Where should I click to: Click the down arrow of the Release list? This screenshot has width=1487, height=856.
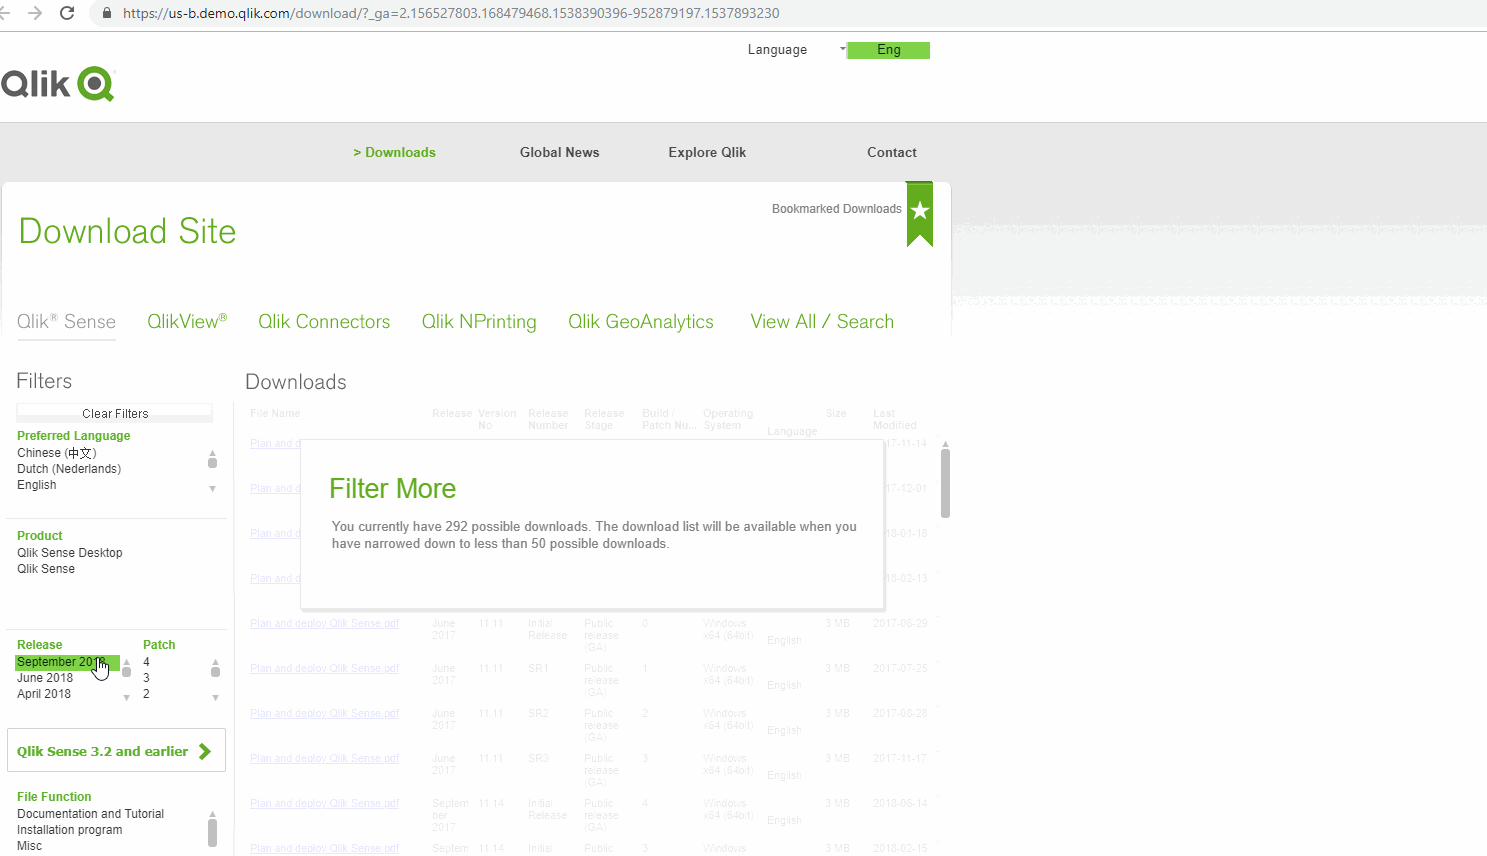[126, 698]
